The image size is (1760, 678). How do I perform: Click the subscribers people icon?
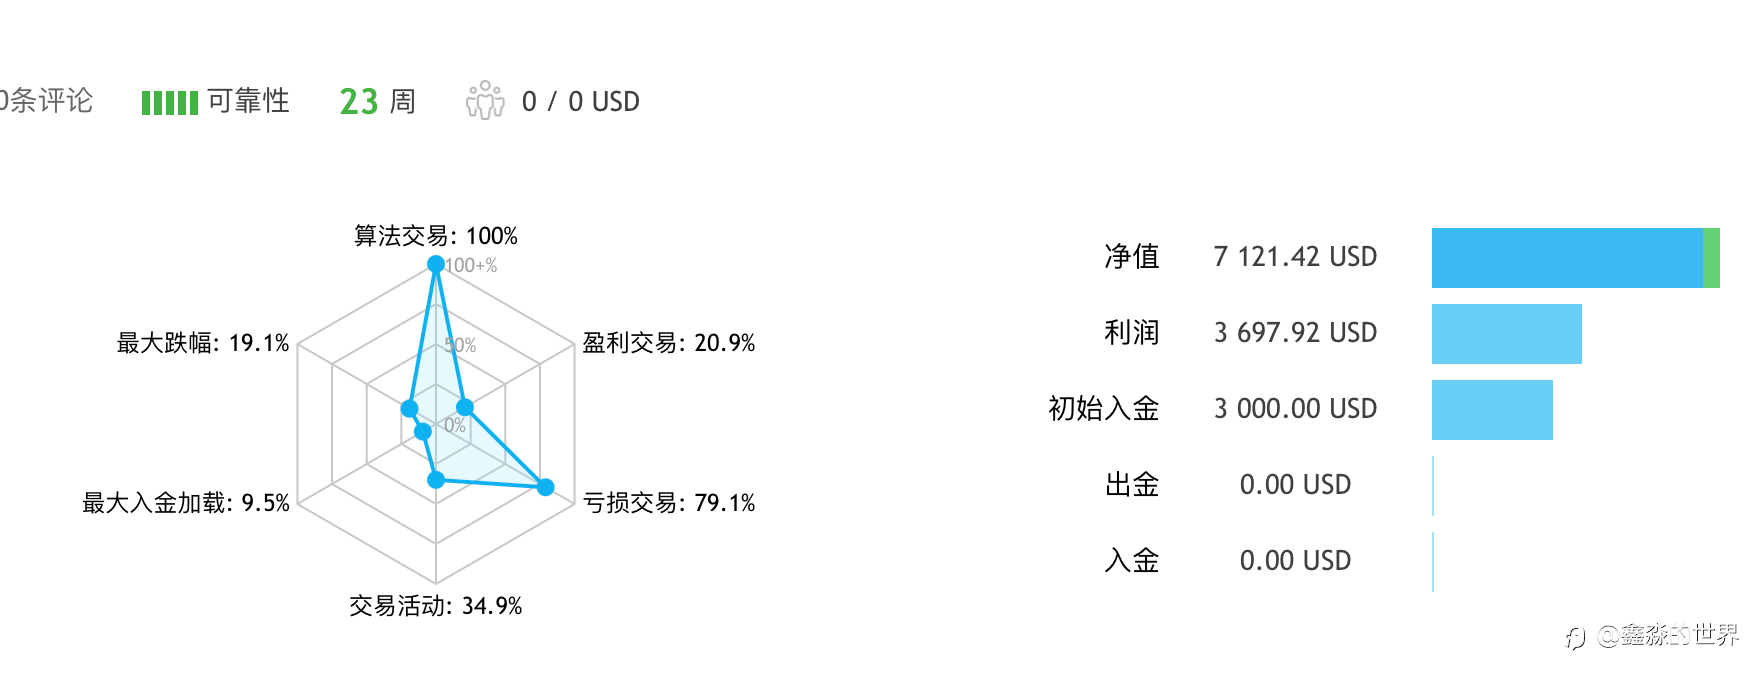(485, 101)
